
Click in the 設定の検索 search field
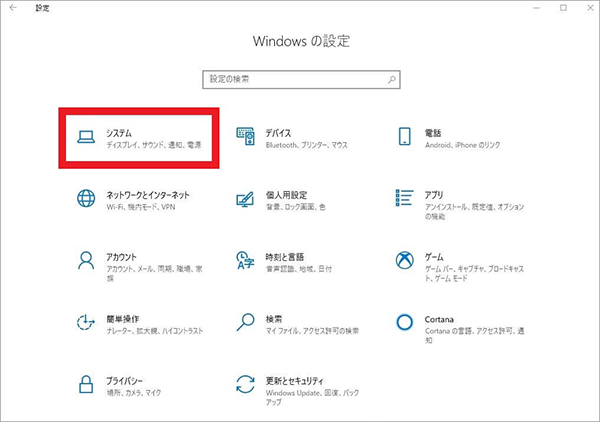(x=302, y=80)
